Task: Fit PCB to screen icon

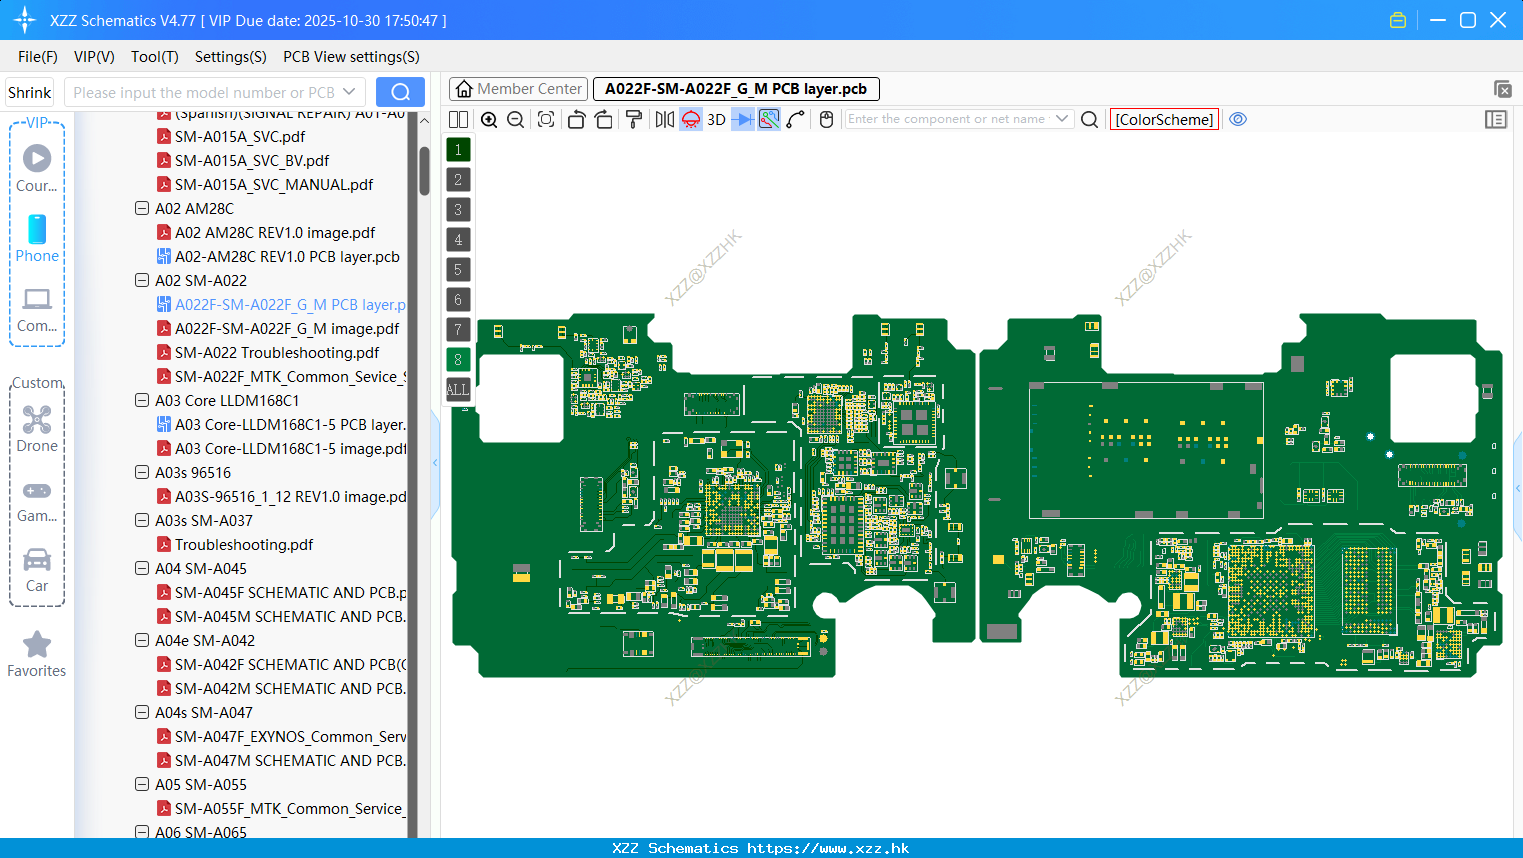Action: tap(546, 119)
